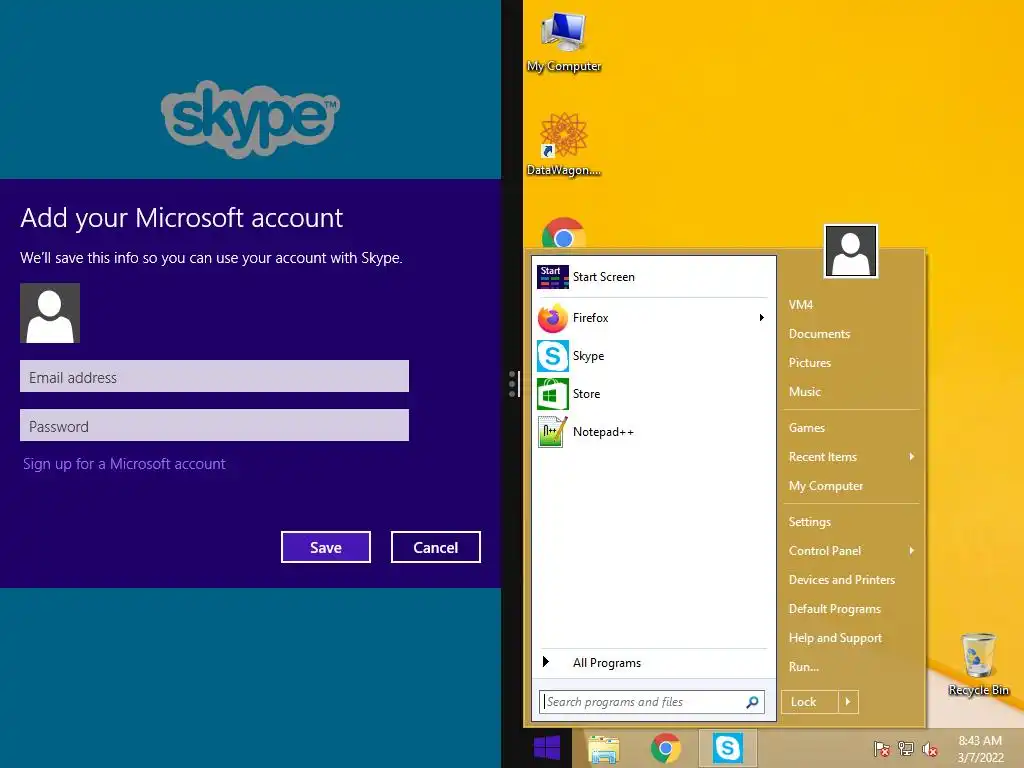1024x768 pixels.
Task: Open Chrome from the taskbar
Action: click(665, 748)
